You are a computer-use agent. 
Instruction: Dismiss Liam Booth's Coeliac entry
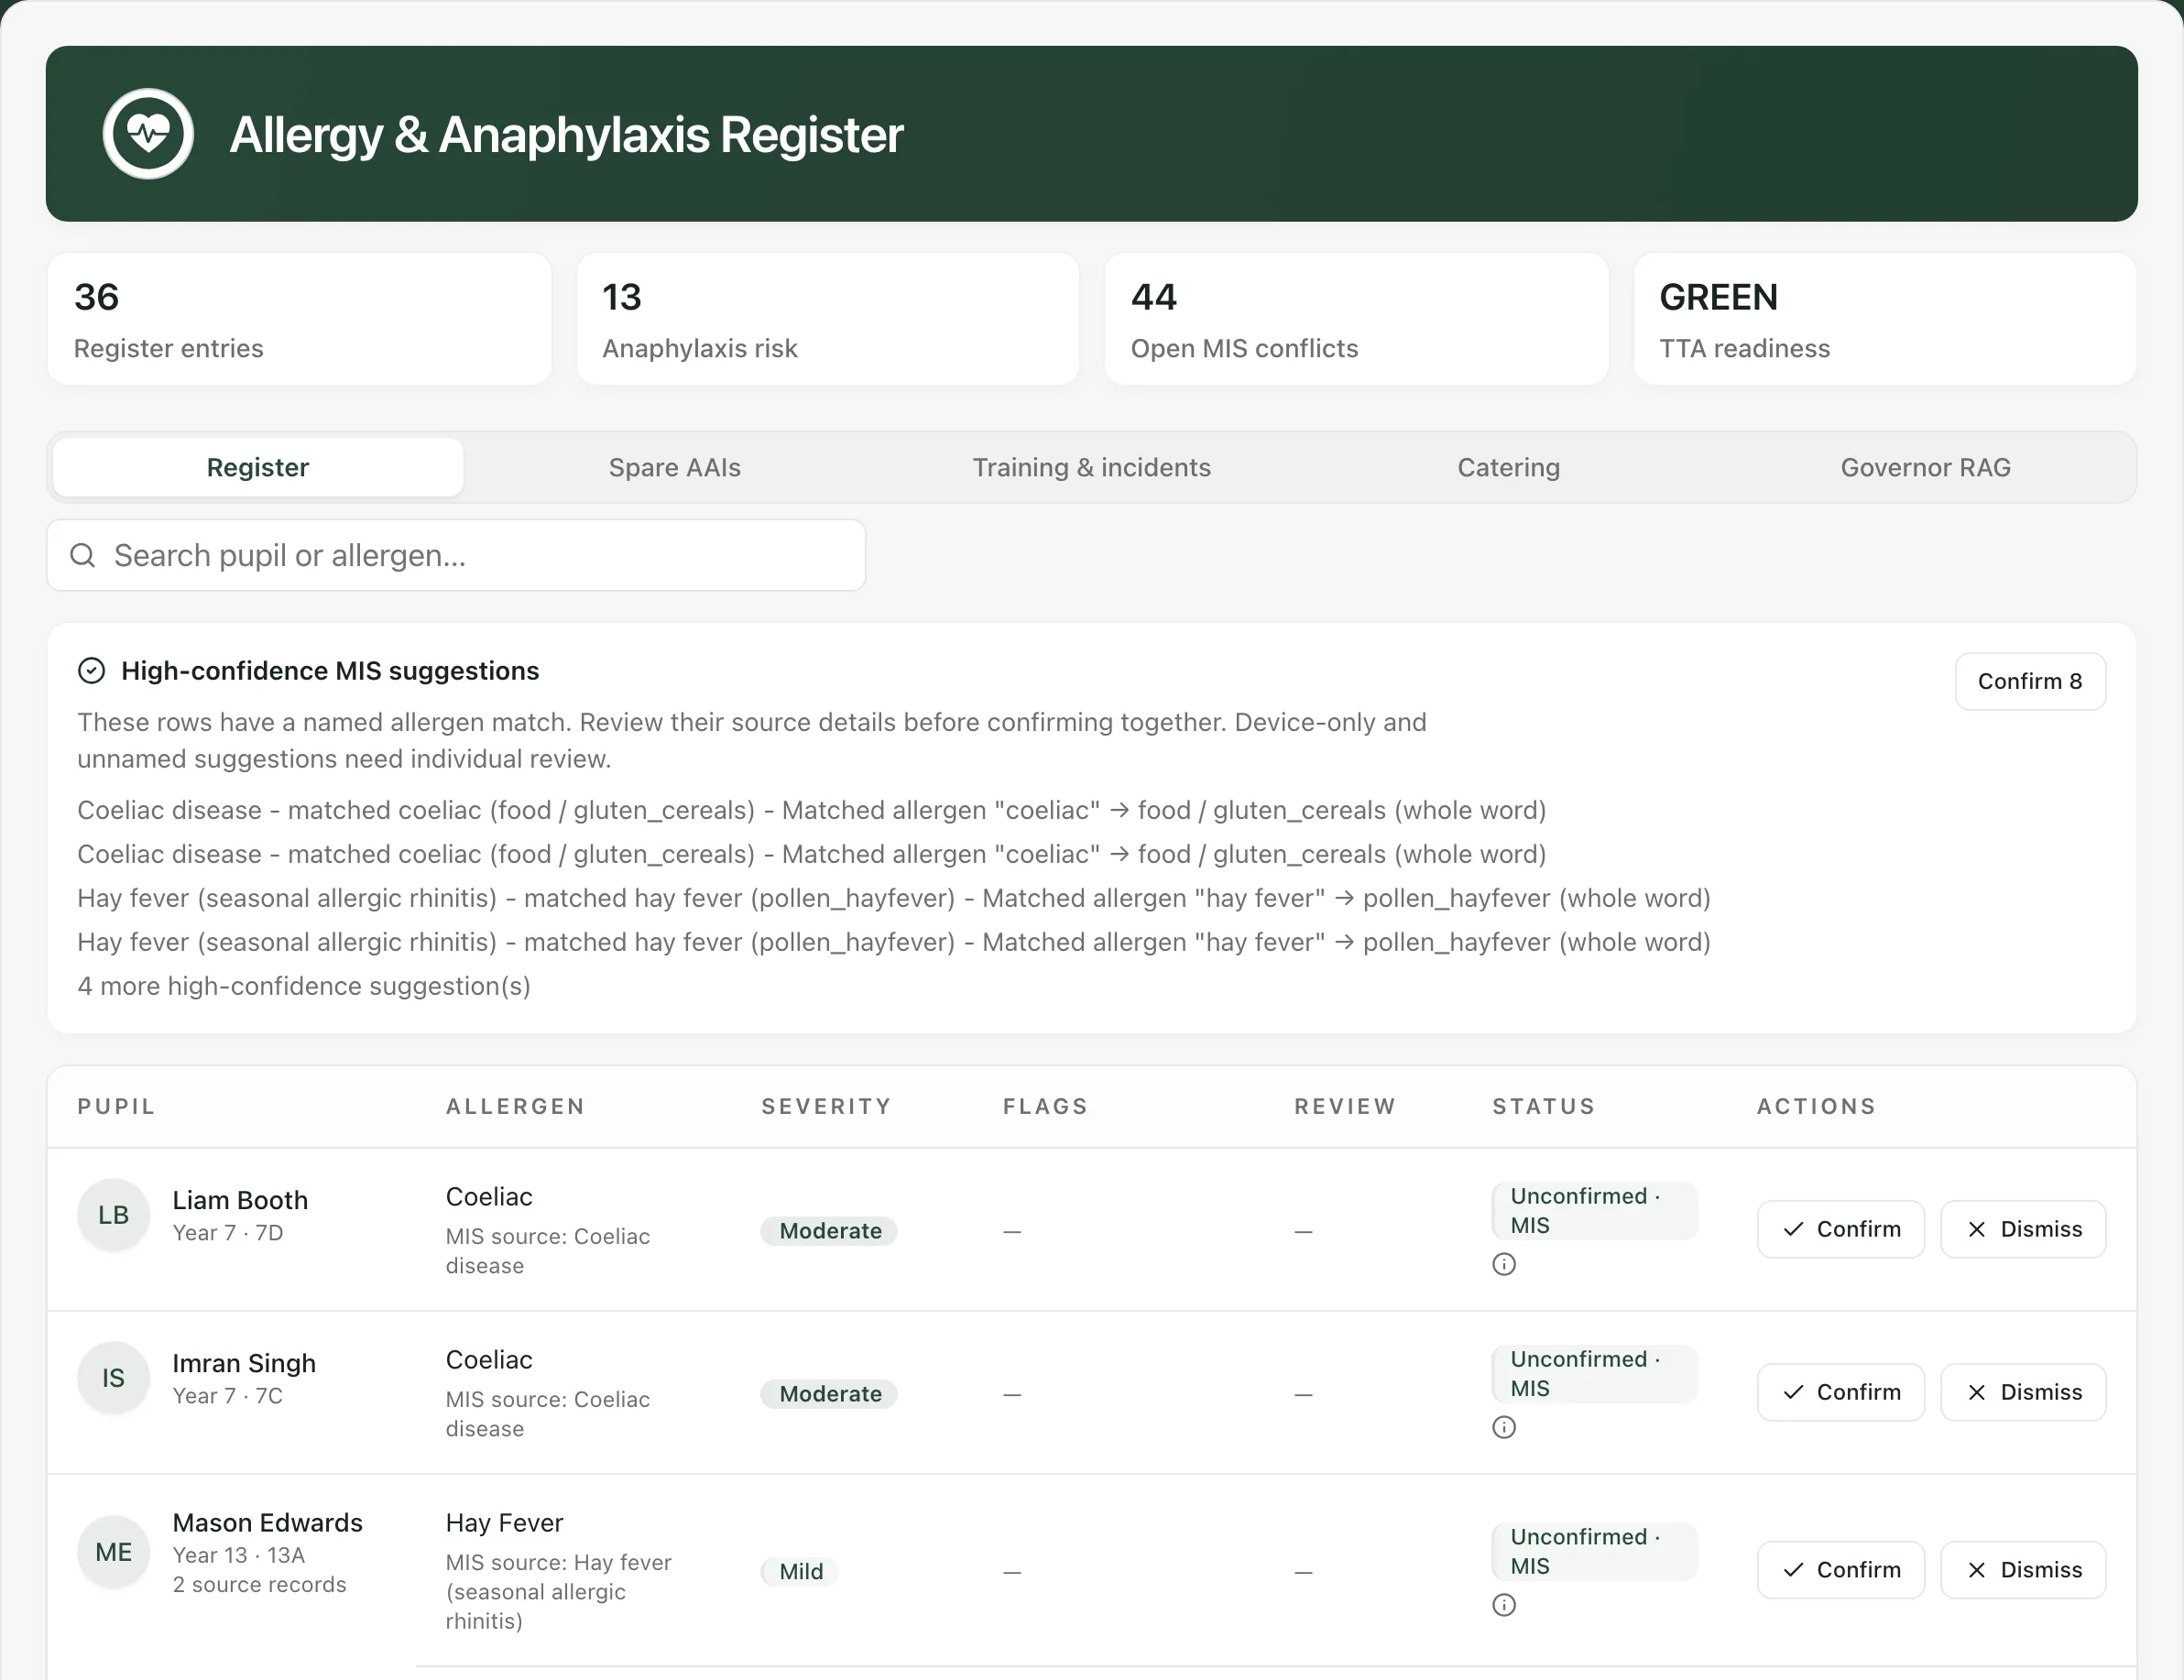tap(2023, 1229)
